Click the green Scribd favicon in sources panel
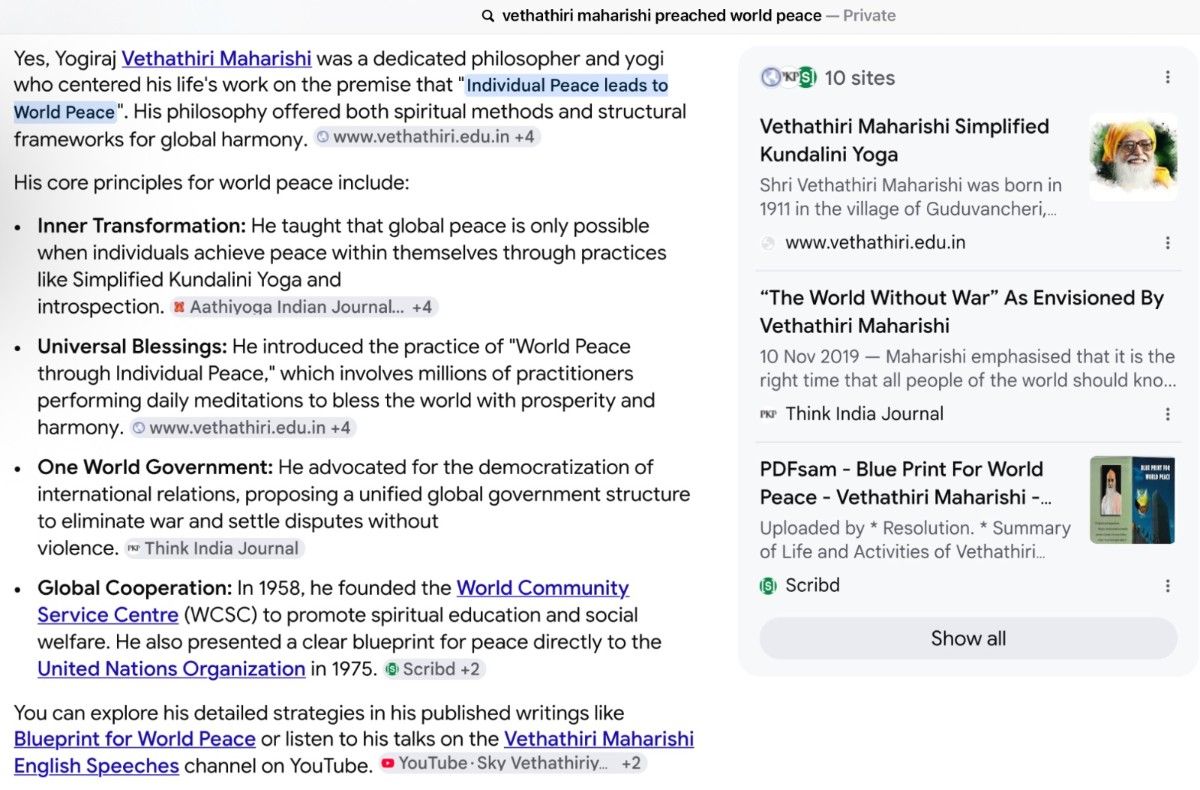 click(x=768, y=586)
